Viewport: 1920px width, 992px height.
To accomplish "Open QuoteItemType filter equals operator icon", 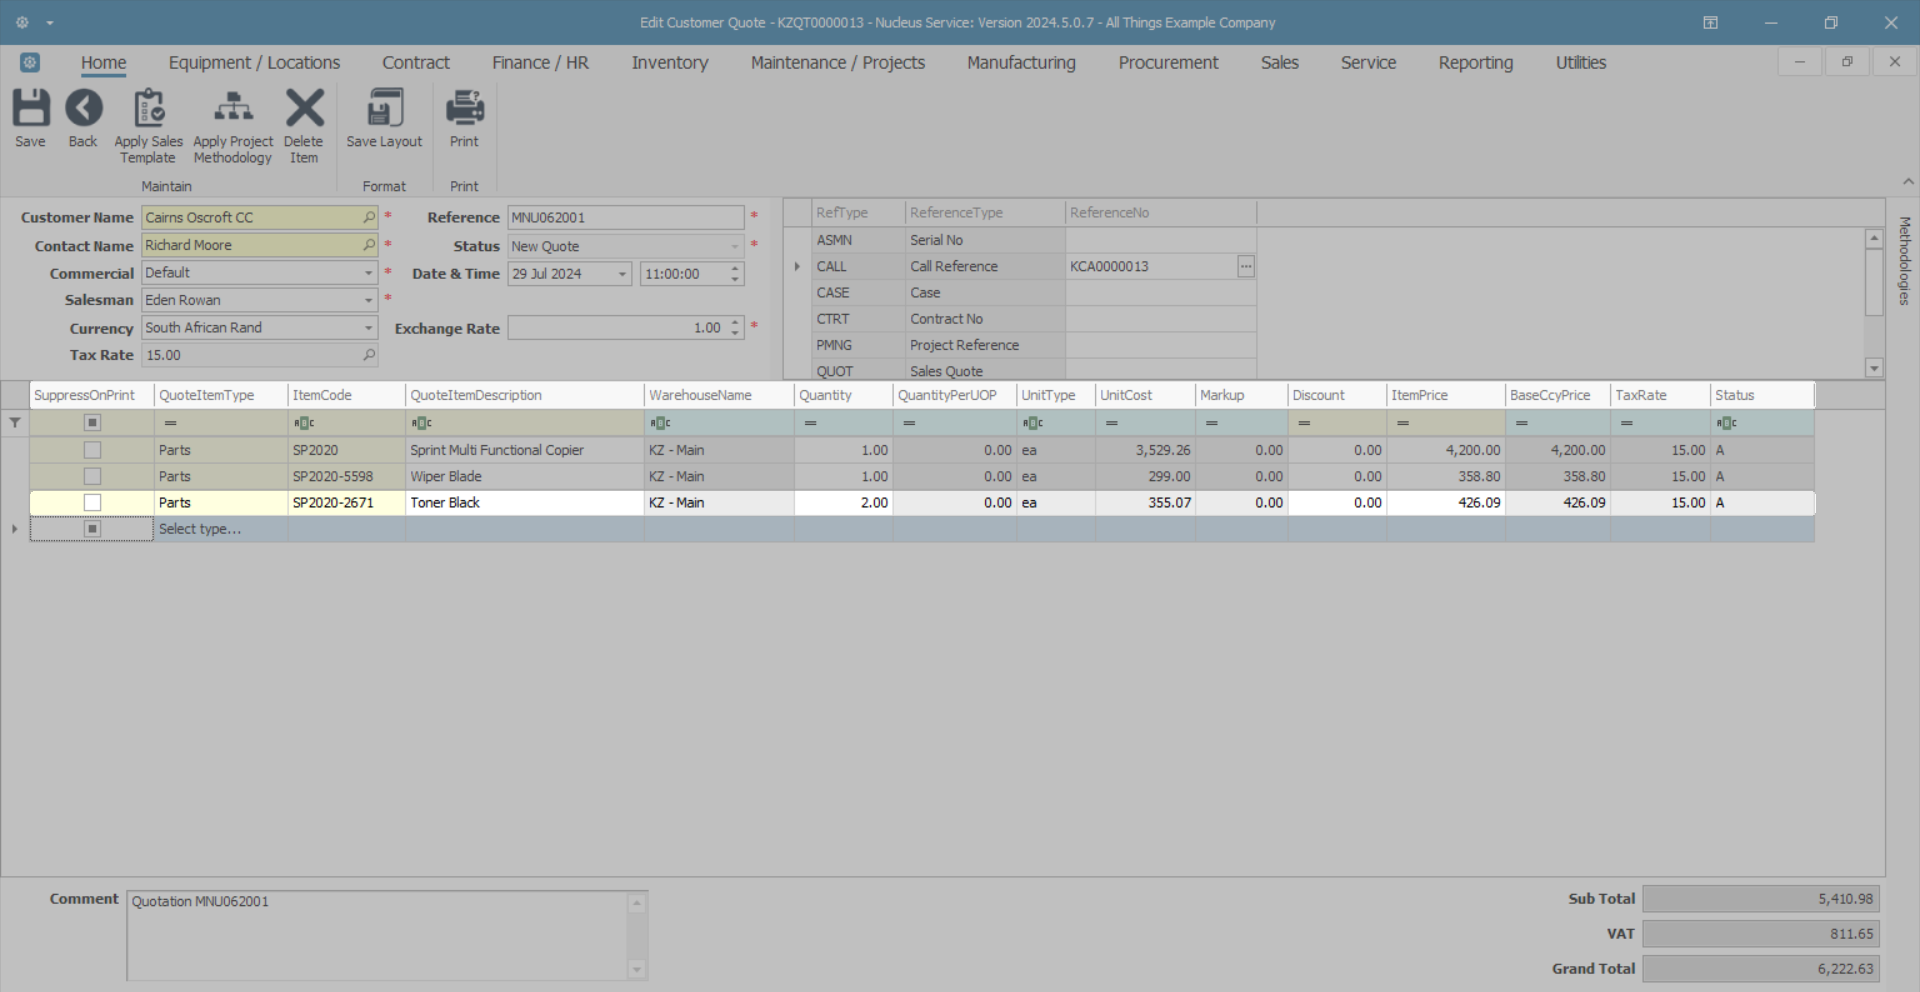I will click(x=170, y=423).
